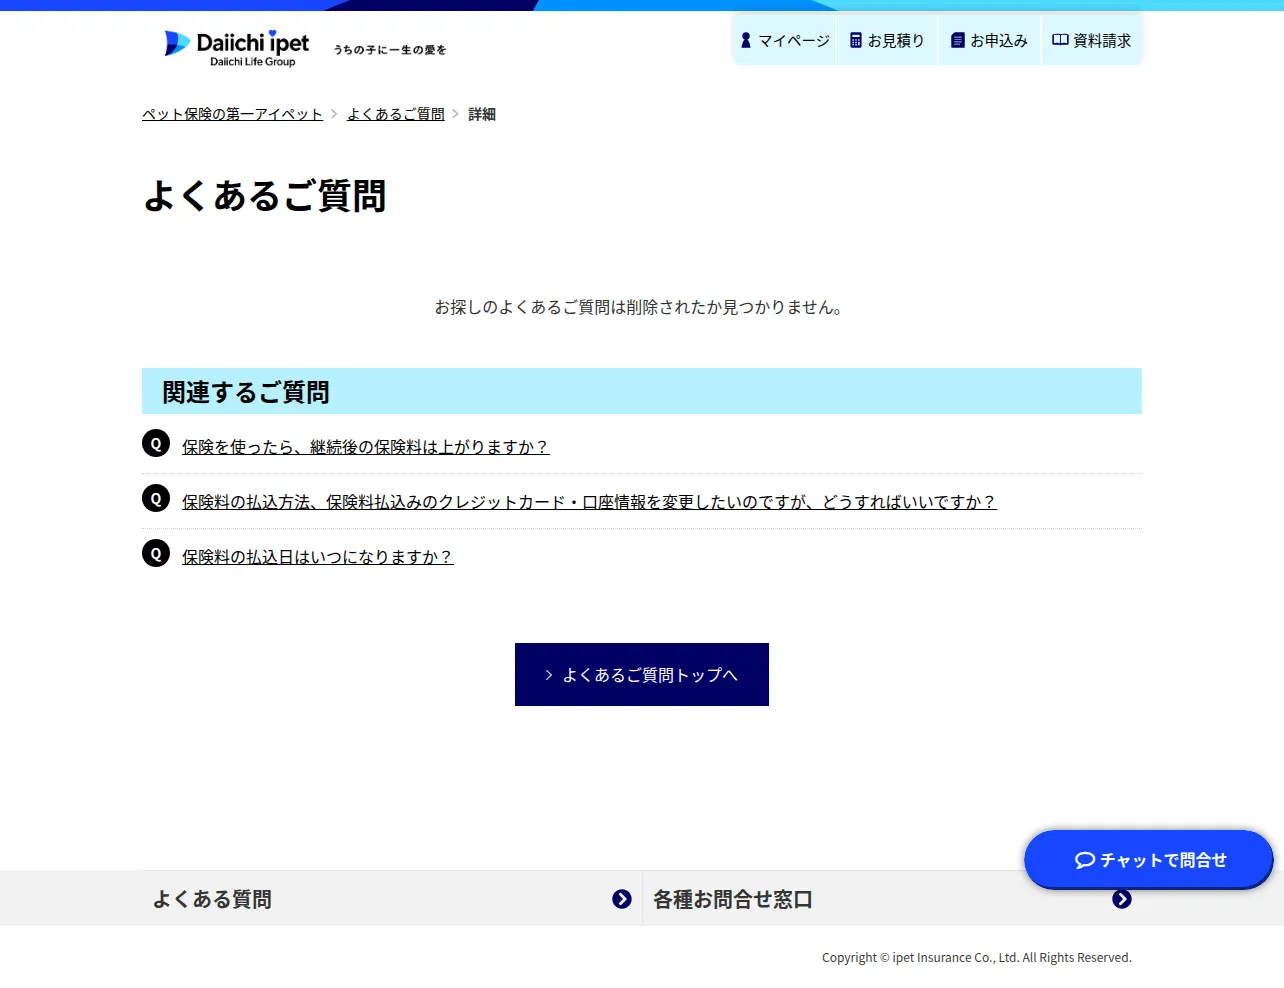Image resolution: width=1284 pixels, height=988 pixels.
Task: Open question about changing クレジットカード・口座情報
Action: [589, 502]
